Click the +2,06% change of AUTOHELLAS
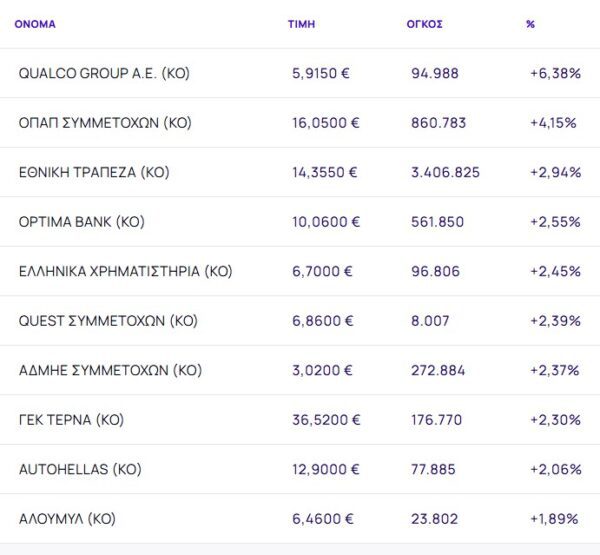This screenshot has width=600, height=555. (555, 469)
